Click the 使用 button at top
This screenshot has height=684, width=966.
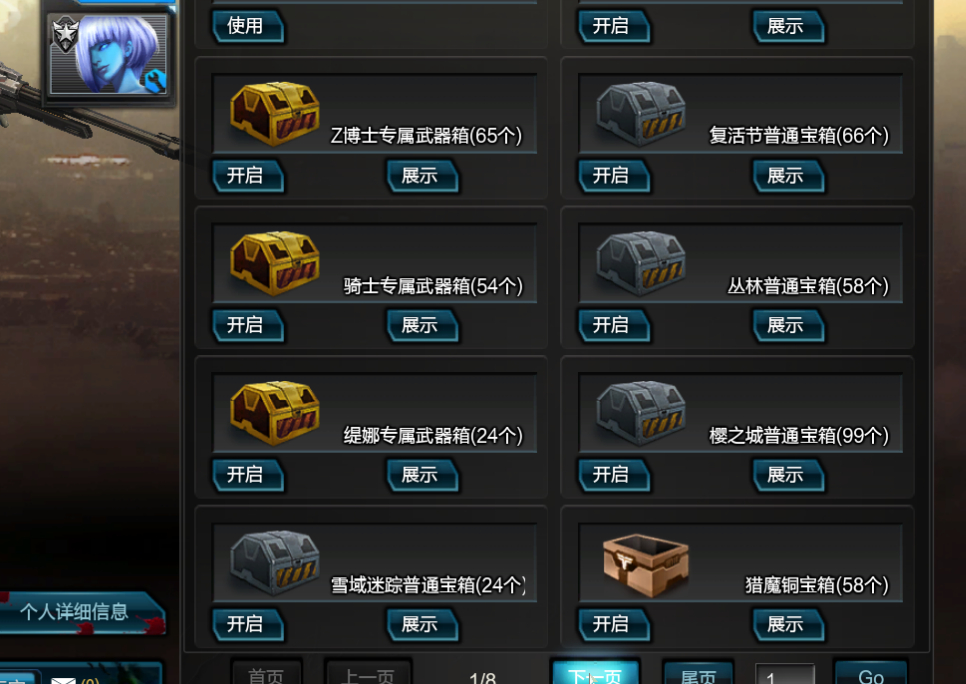248,26
